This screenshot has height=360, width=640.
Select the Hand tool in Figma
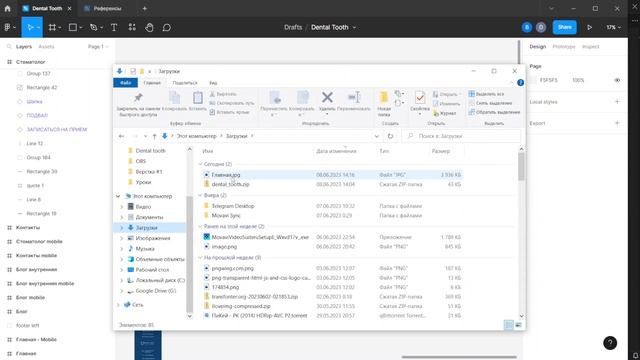point(149,27)
